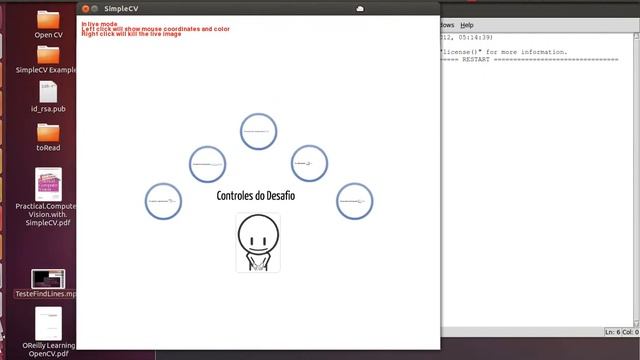The width and height of the screenshot is (640, 360).
Task: Click the license() information line in shell
Action: pos(504,52)
